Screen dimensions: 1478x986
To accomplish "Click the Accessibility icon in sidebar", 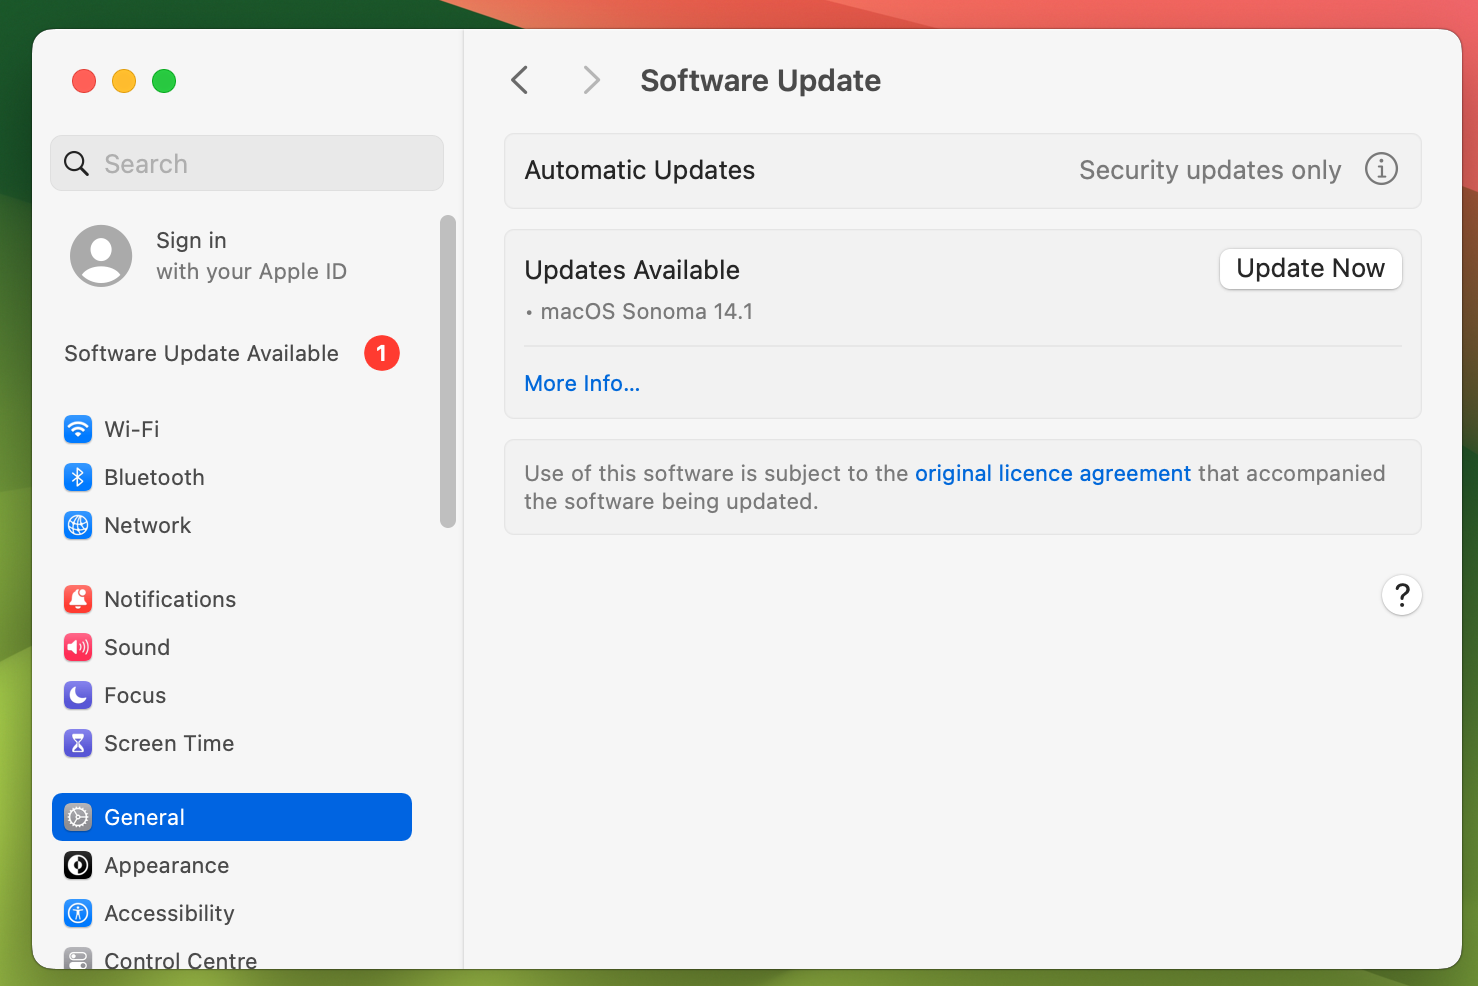I will coord(78,913).
